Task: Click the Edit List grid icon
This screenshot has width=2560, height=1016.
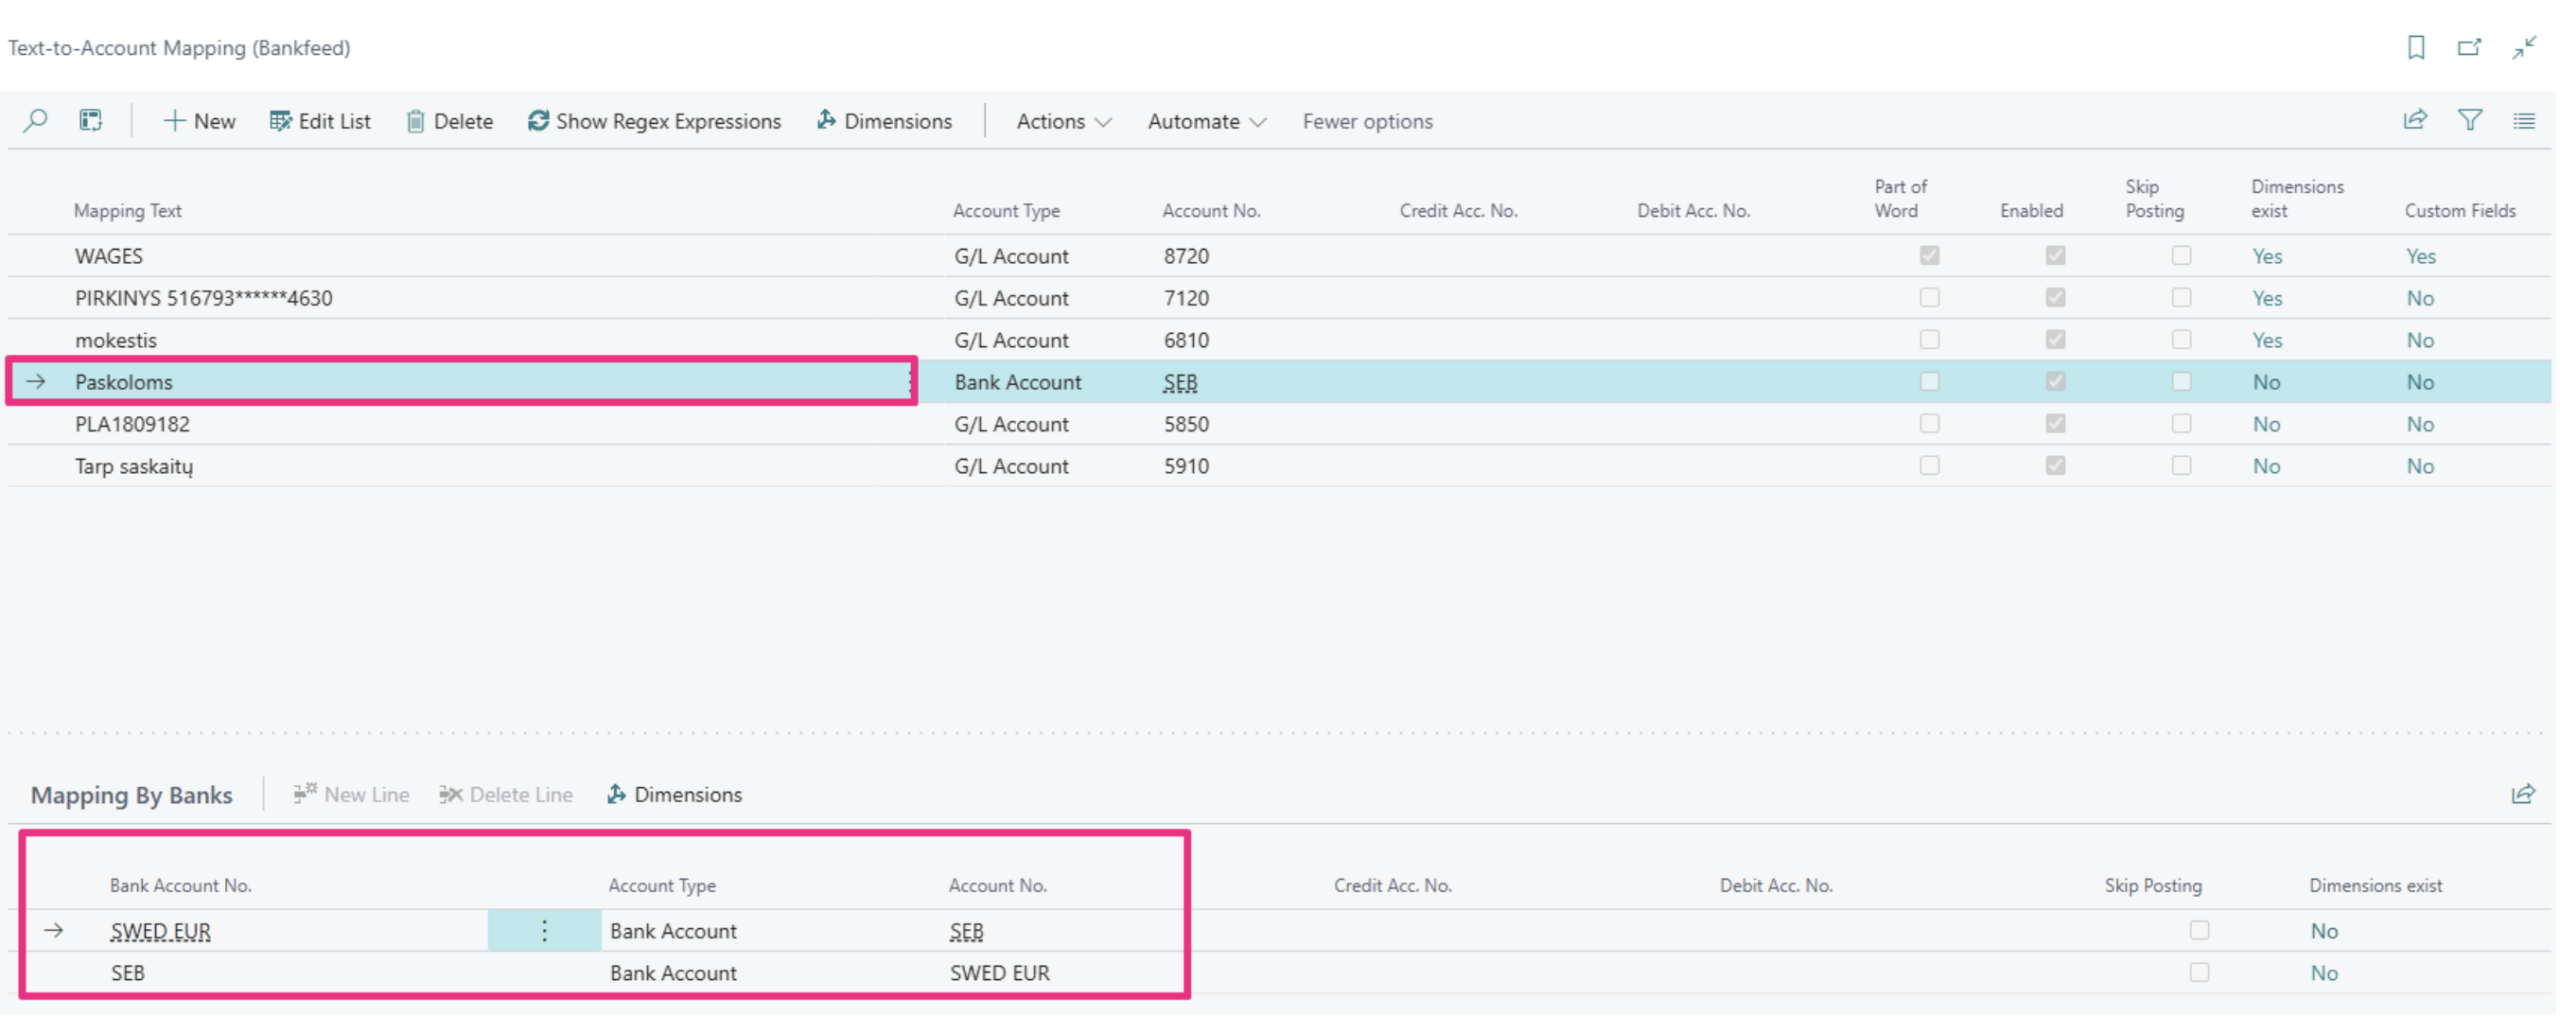Action: [281, 121]
